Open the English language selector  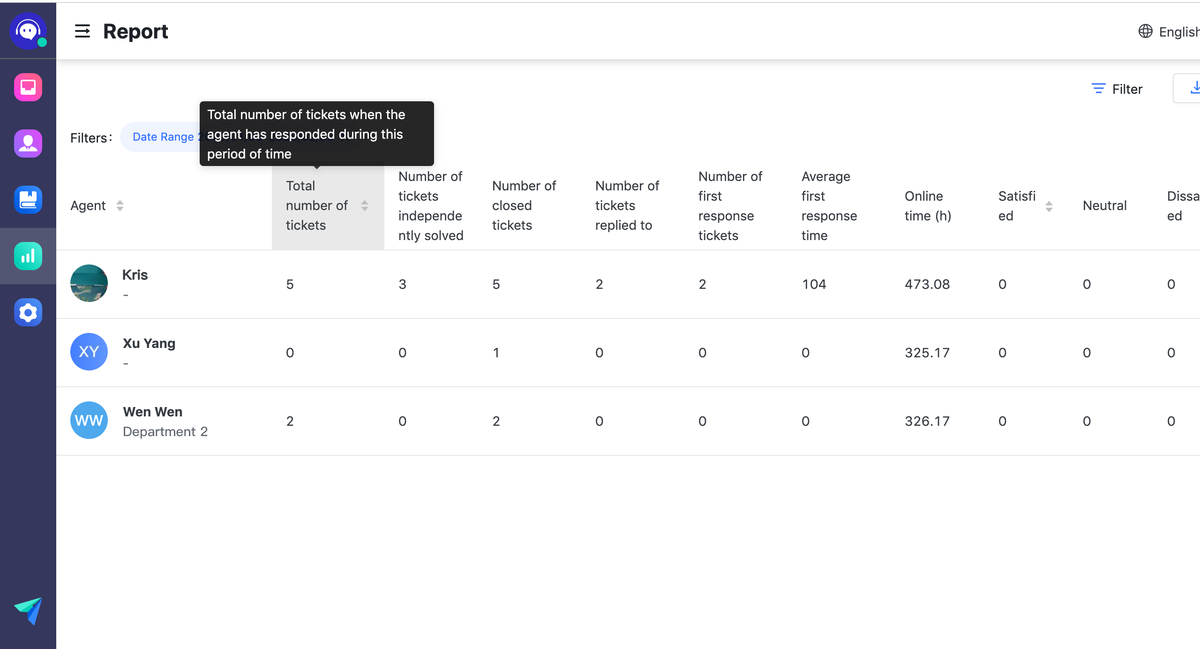1168,32
